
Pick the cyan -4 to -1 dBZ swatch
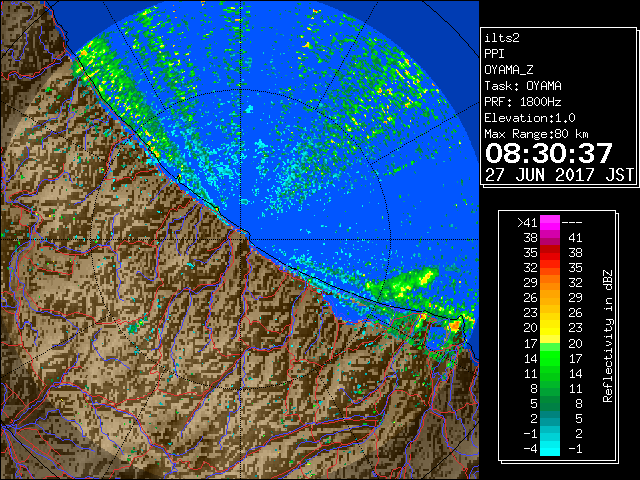point(550,448)
